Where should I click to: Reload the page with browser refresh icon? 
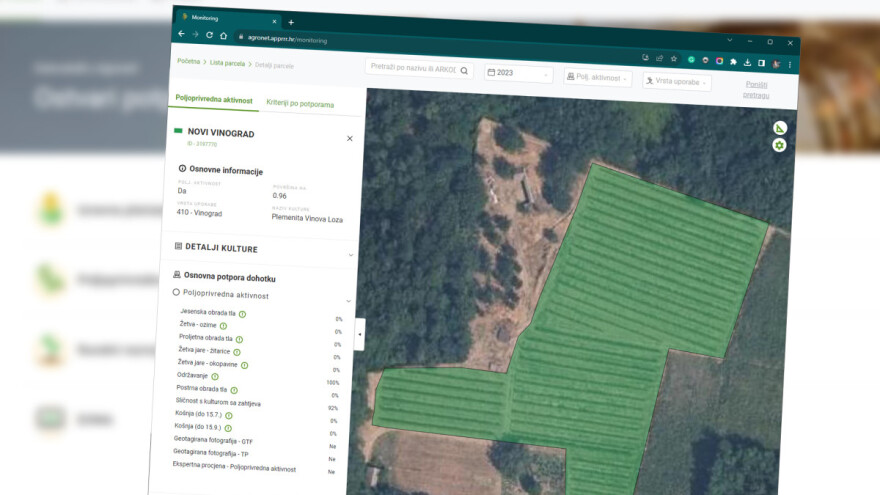click(x=209, y=35)
